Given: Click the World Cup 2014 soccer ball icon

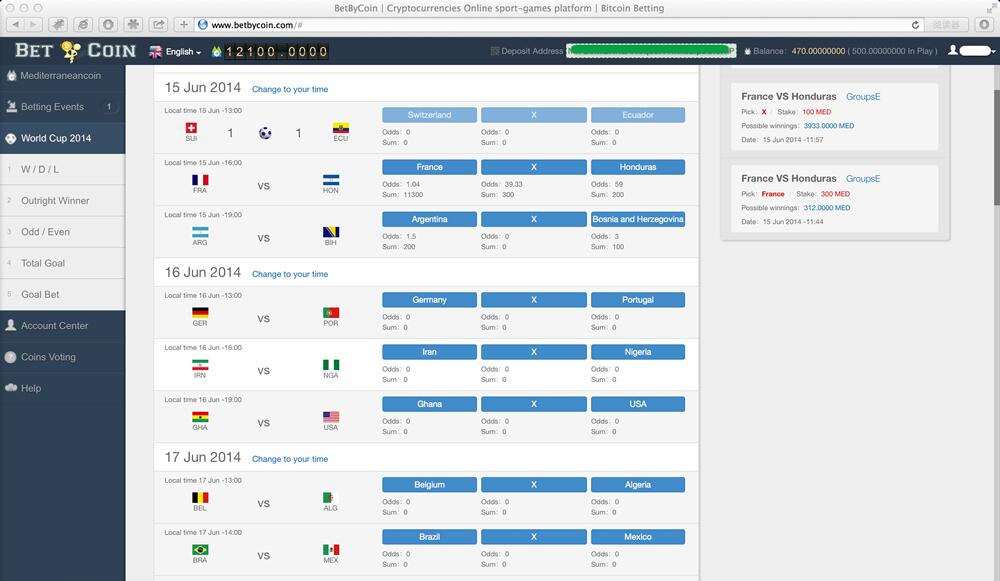Looking at the screenshot, I should click(x=11, y=138).
